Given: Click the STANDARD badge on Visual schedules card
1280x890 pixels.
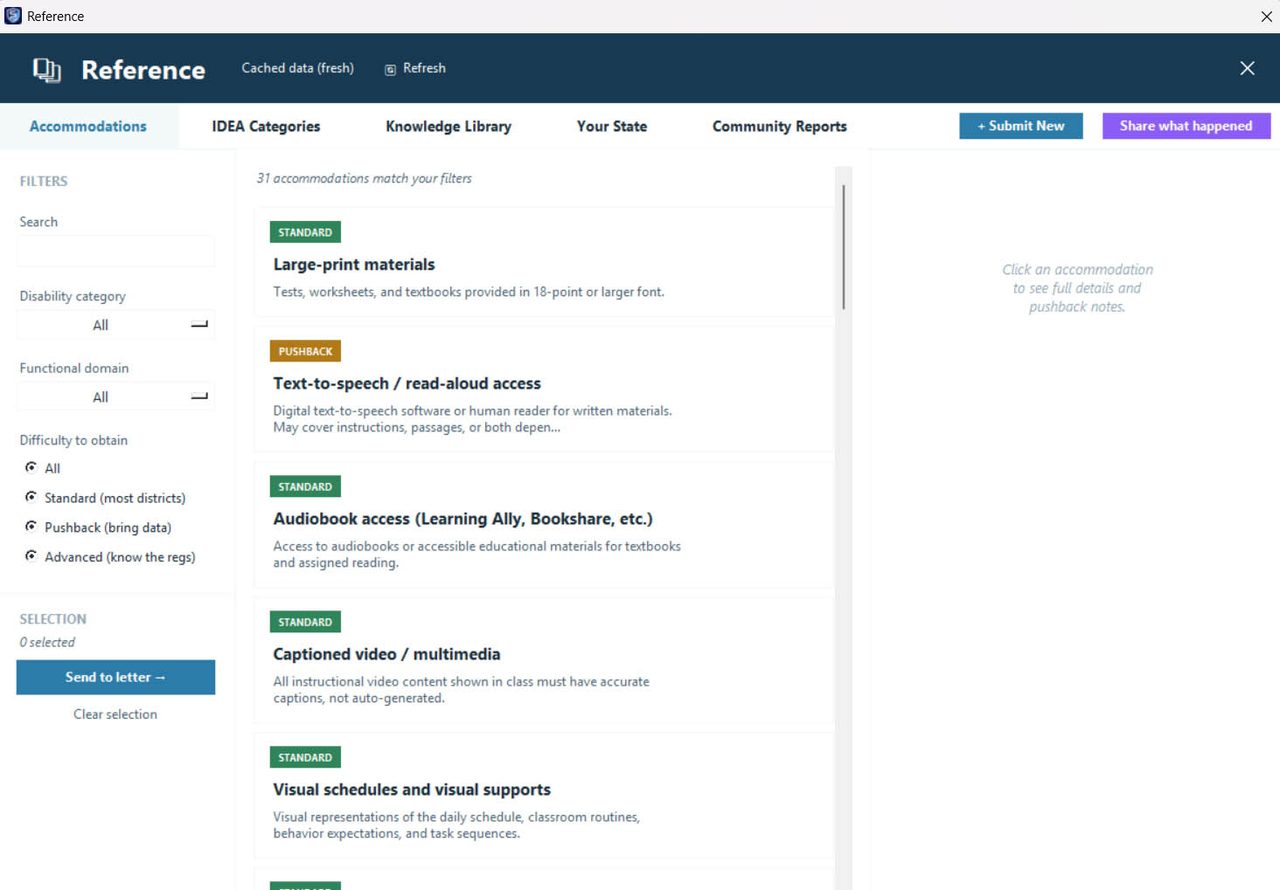Looking at the screenshot, I should 305,757.
